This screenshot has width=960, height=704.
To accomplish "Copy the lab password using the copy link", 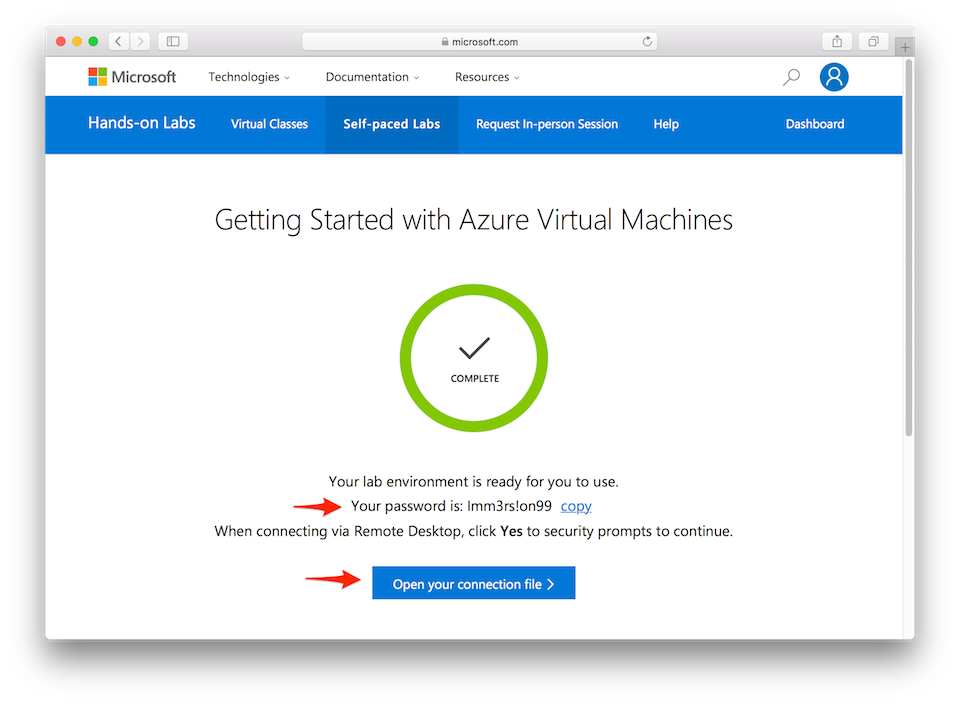I will (575, 506).
